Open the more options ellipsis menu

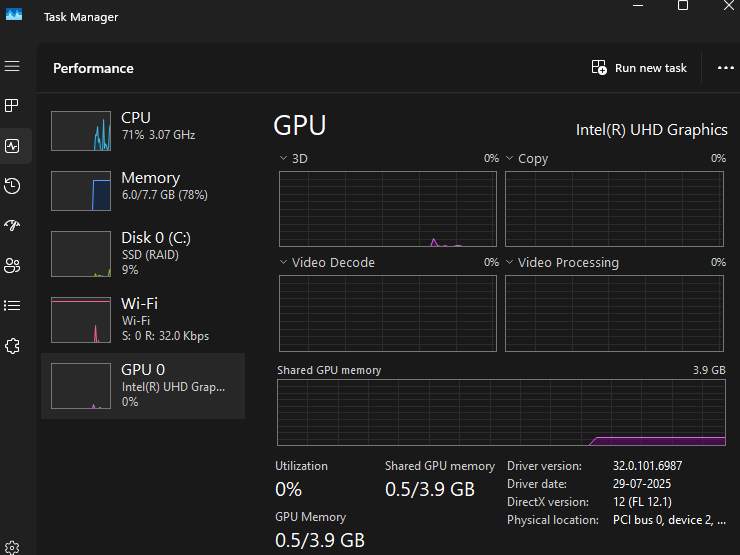pyautogui.click(x=725, y=68)
